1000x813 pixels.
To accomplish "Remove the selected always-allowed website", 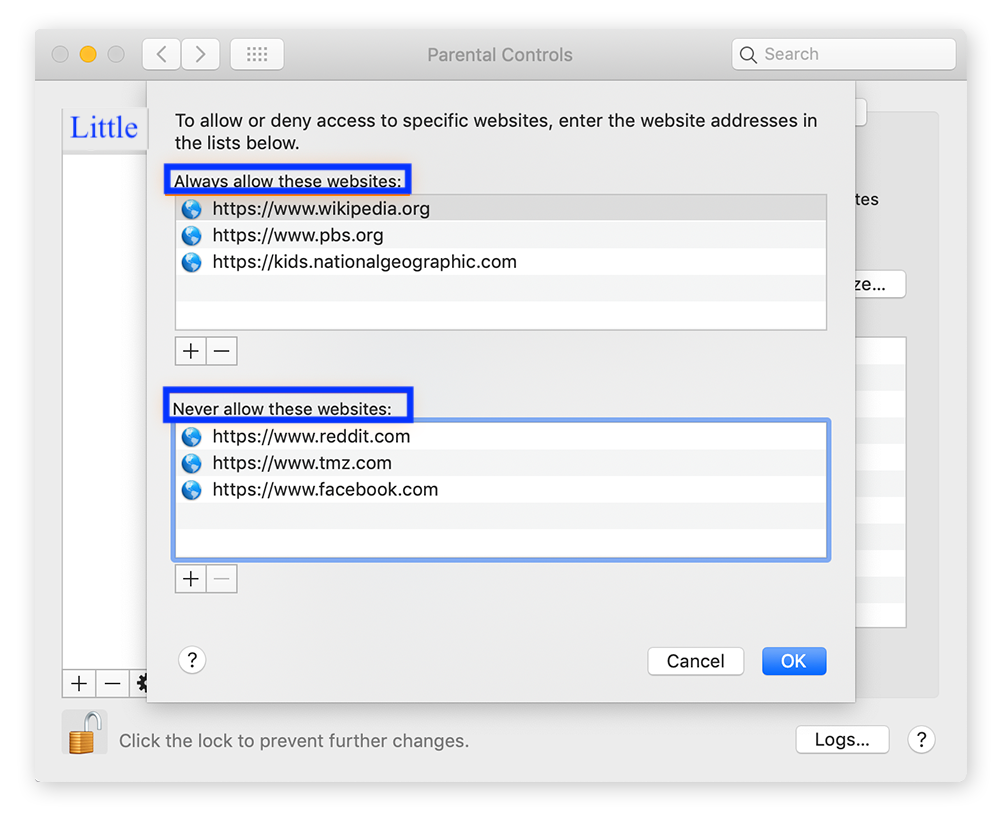I will point(221,350).
